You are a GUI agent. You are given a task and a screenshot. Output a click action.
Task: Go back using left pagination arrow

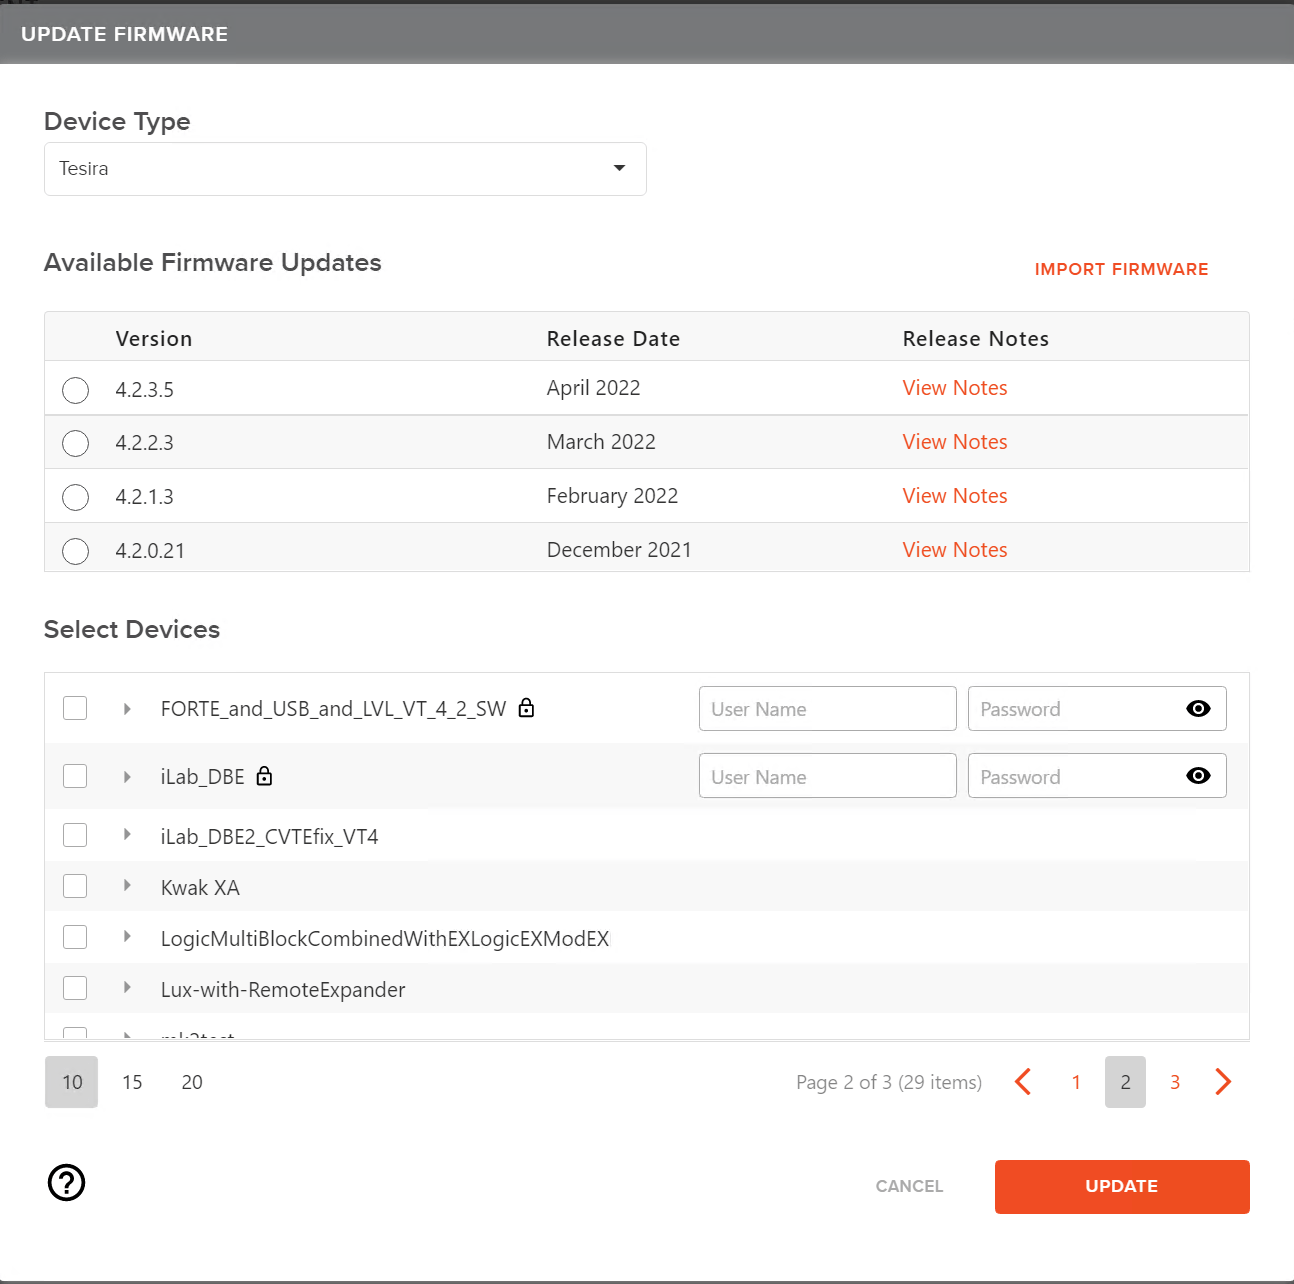1023,1082
